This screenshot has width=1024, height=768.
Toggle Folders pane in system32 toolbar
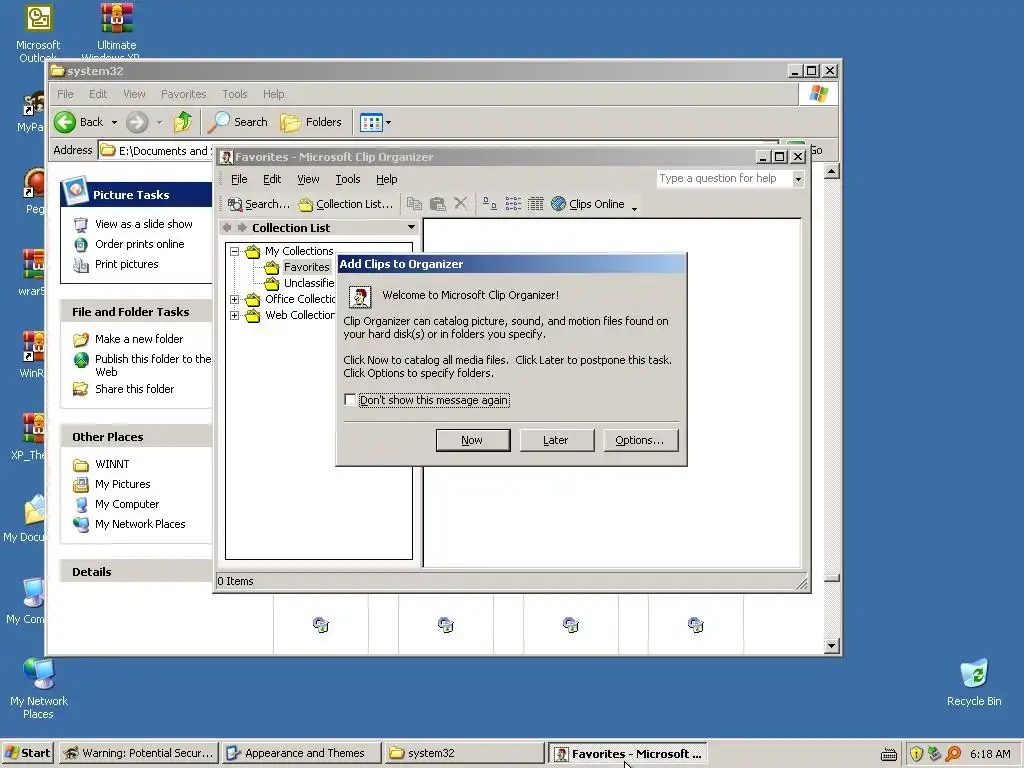tap(311, 122)
